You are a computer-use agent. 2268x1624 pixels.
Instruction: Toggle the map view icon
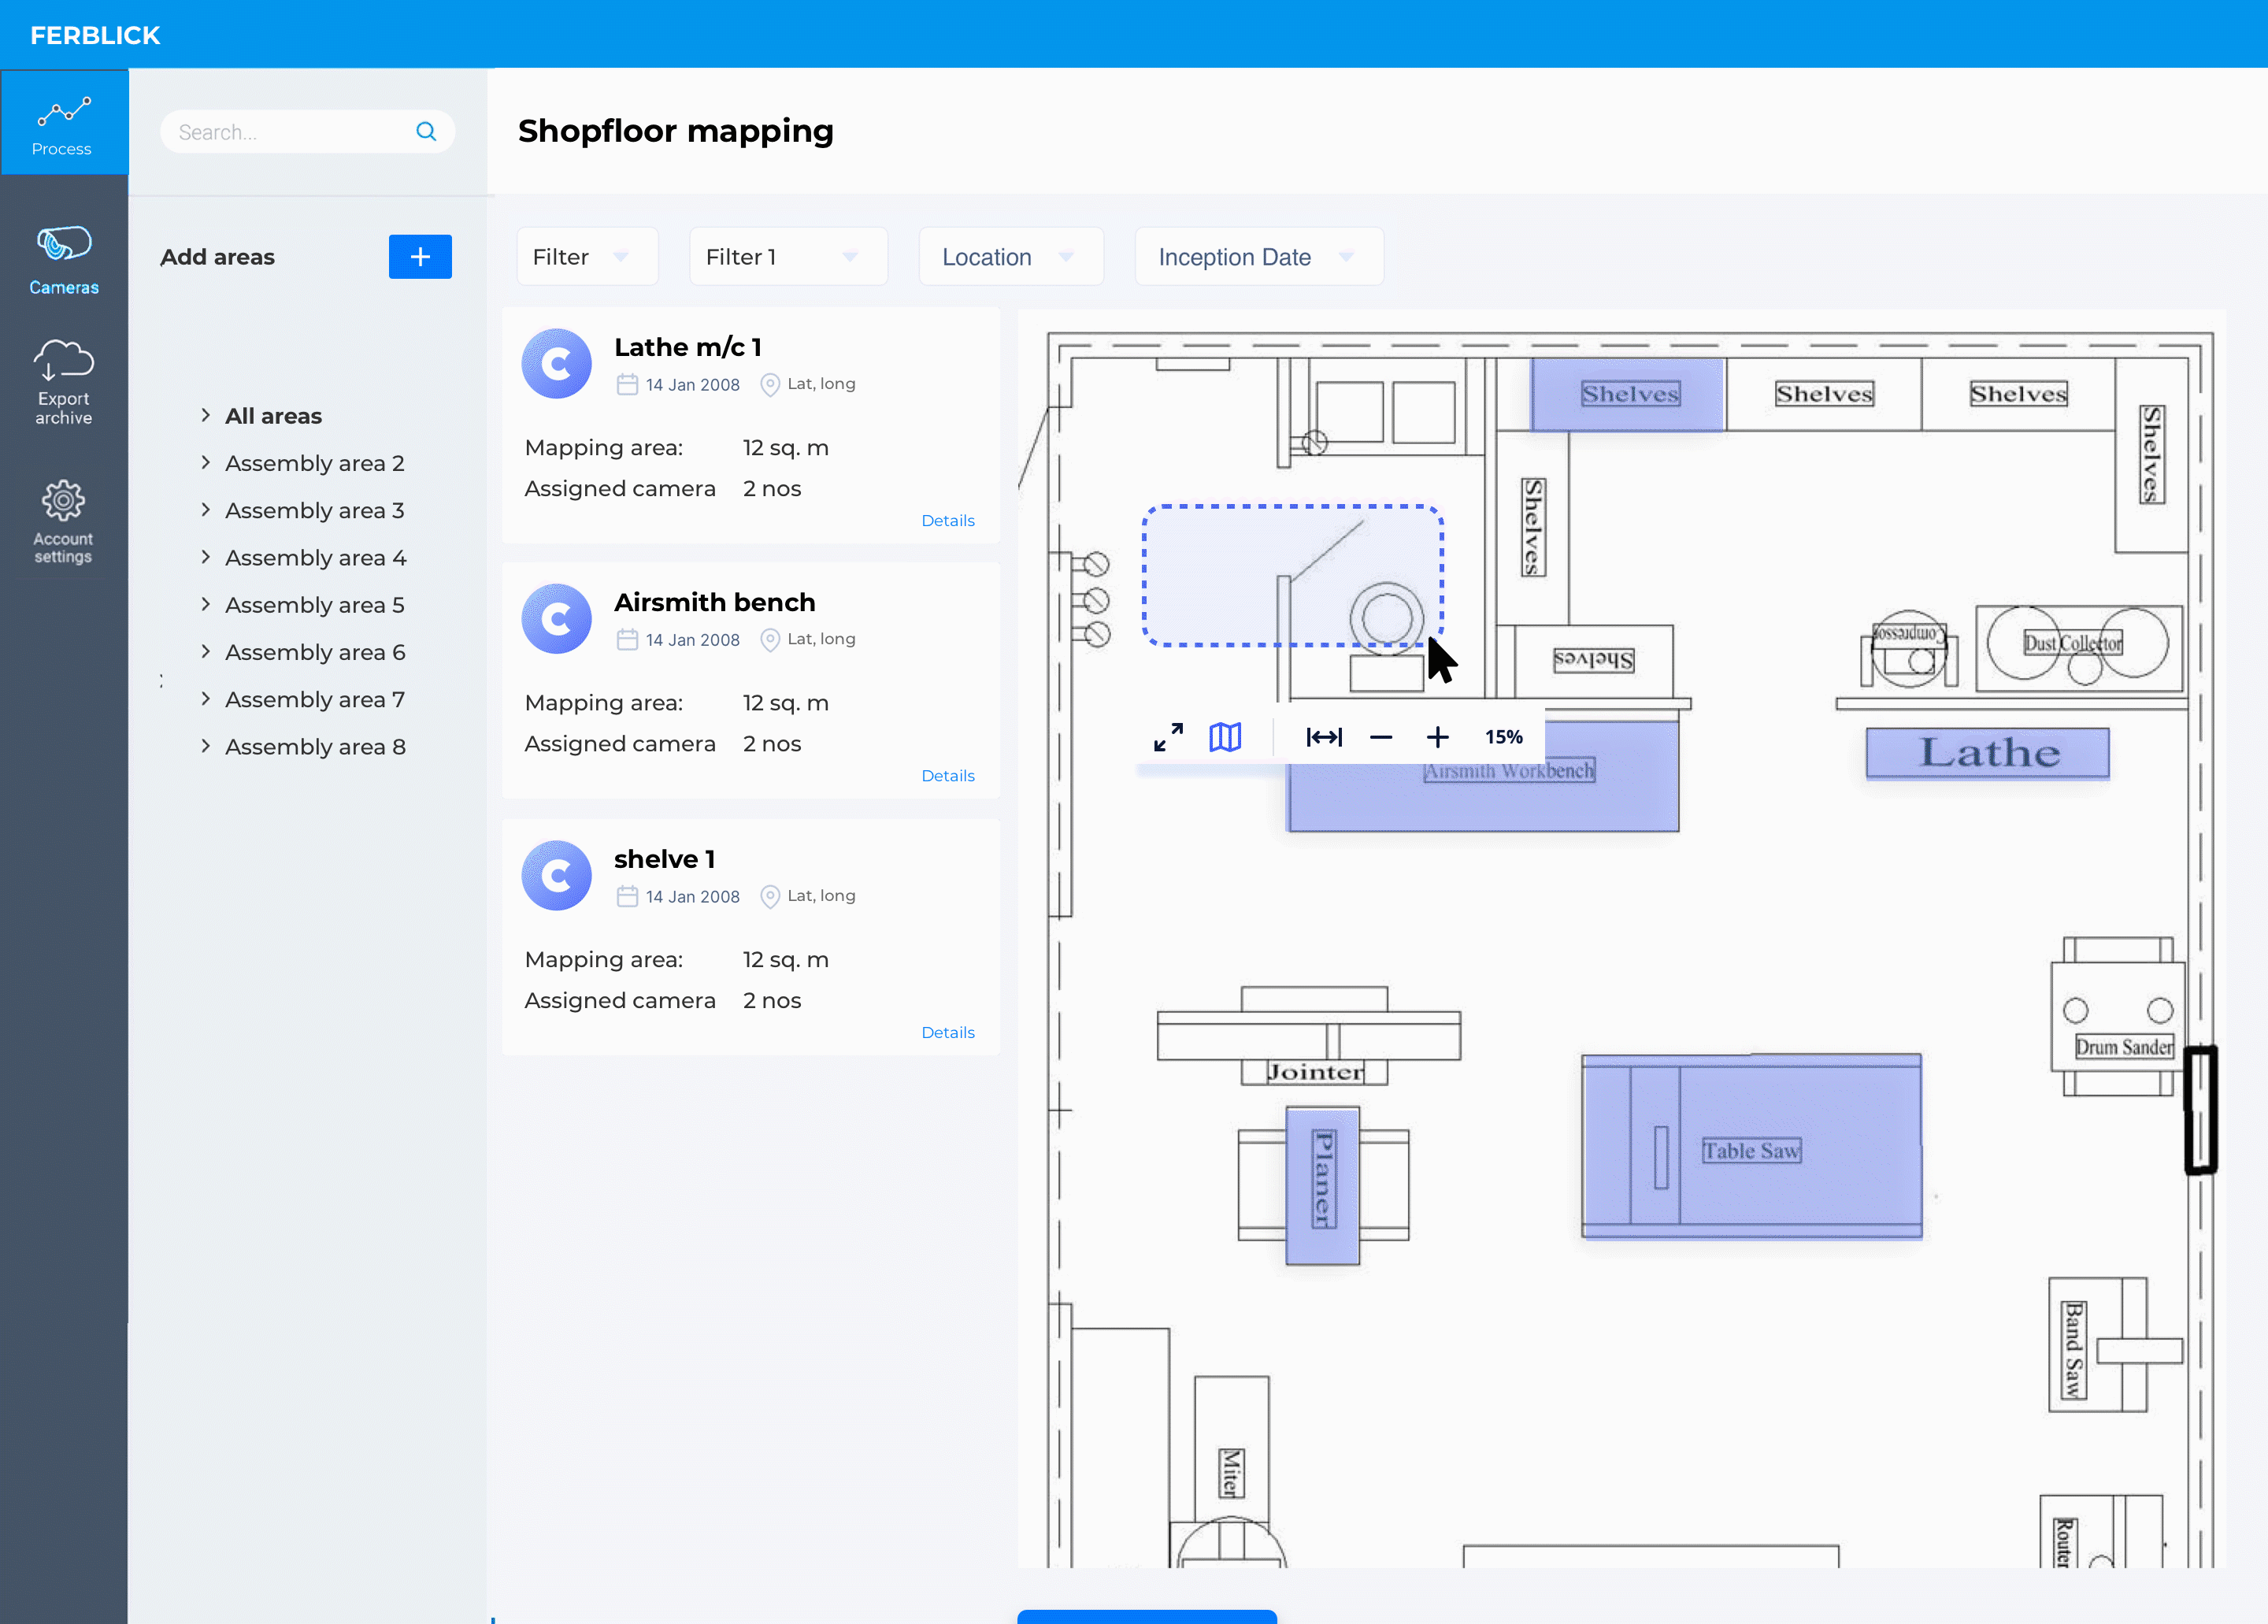click(x=1225, y=737)
